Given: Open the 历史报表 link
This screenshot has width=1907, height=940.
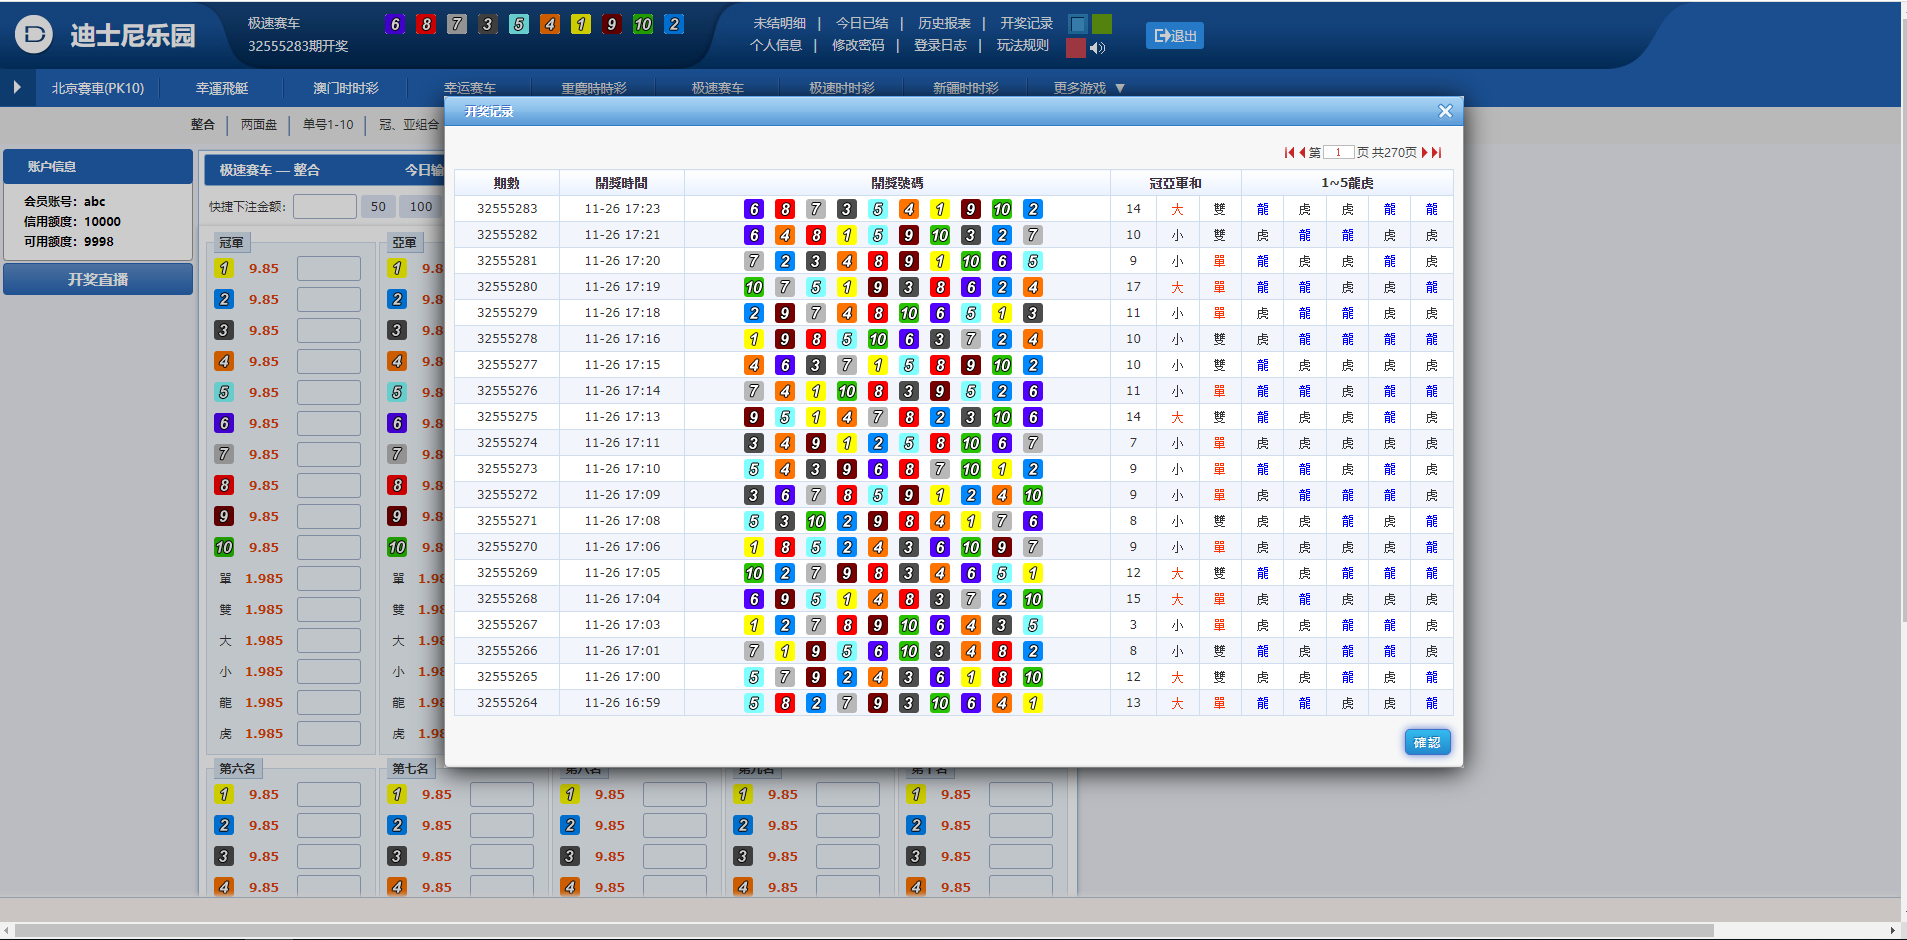Looking at the screenshot, I should click(944, 23).
